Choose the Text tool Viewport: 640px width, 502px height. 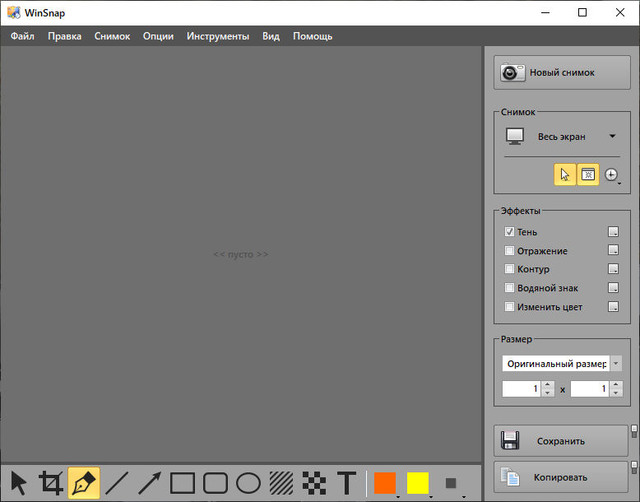(346, 484)
